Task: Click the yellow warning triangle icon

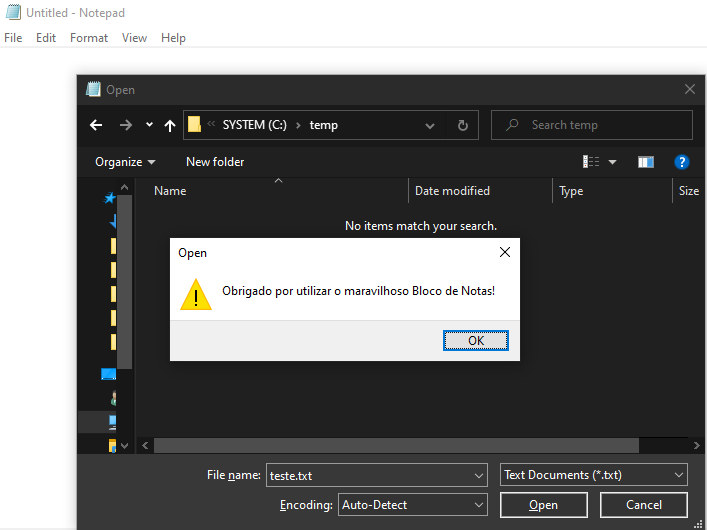Action: 196,295
